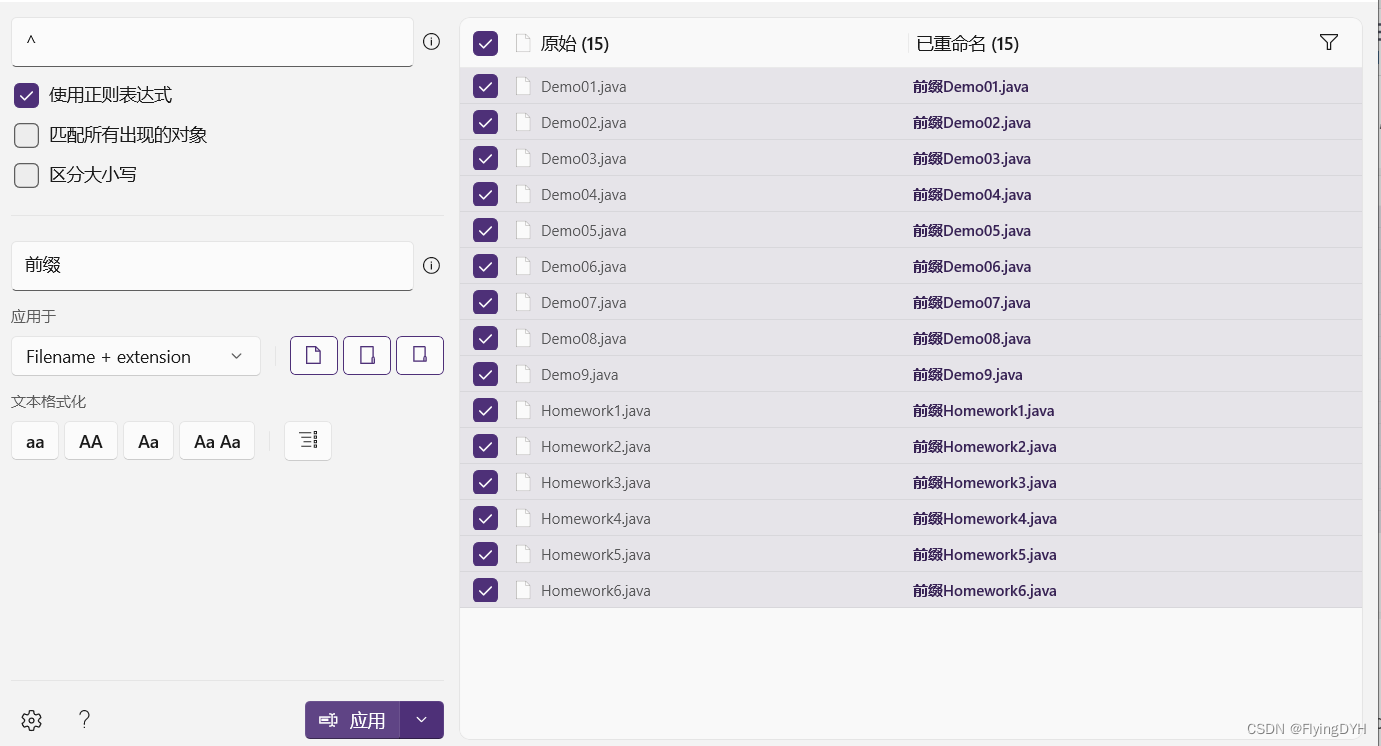The image size is (1381, 746).
Task: Expand the arrow next to the 应用 button
Action: coord(422,720)
